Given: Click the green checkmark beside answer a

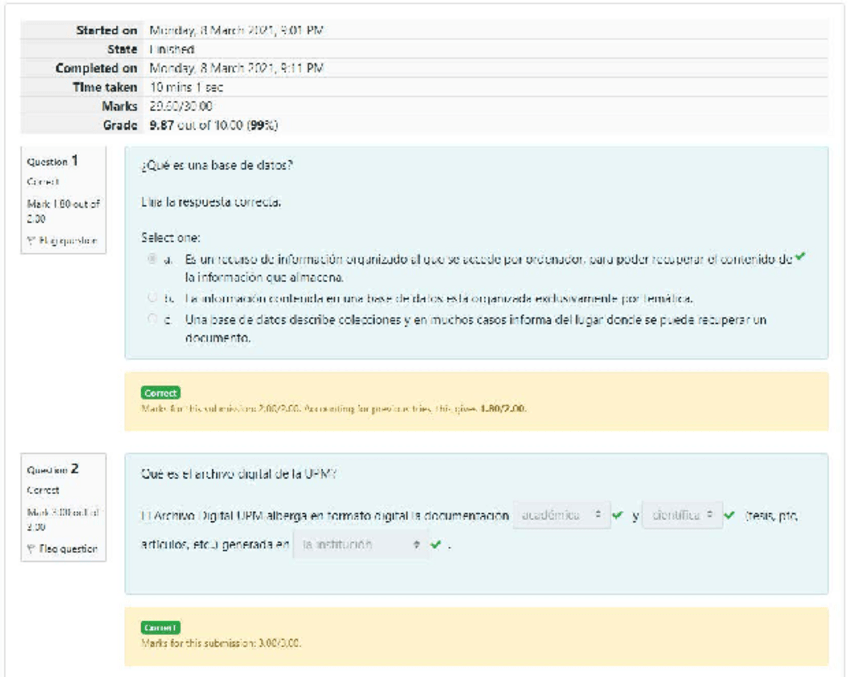Looking at the screenshot, I should (799, 258).
